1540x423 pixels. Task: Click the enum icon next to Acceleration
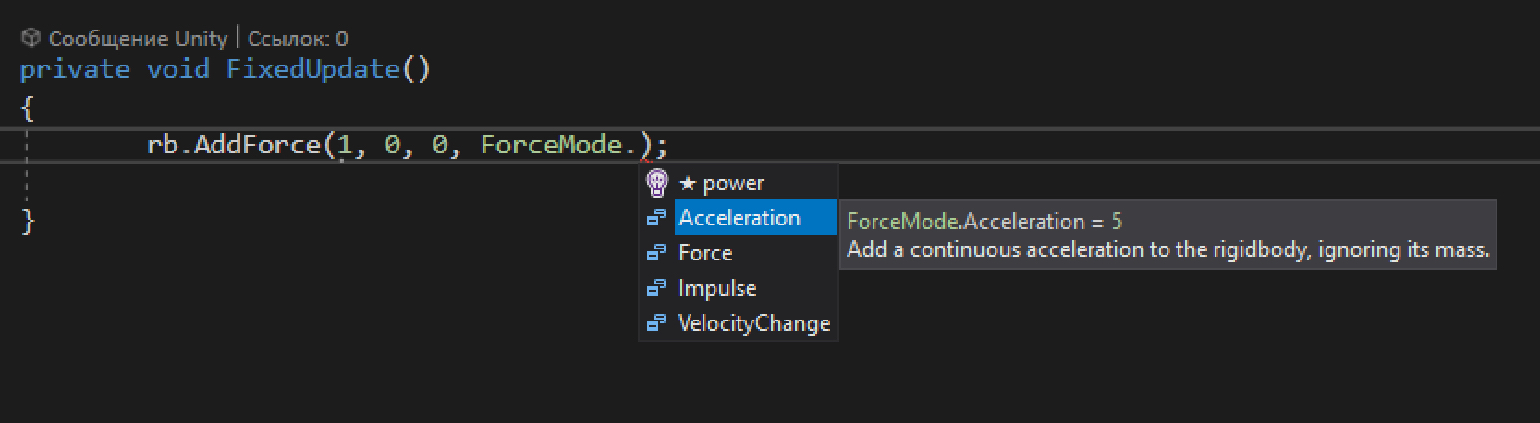657,218
